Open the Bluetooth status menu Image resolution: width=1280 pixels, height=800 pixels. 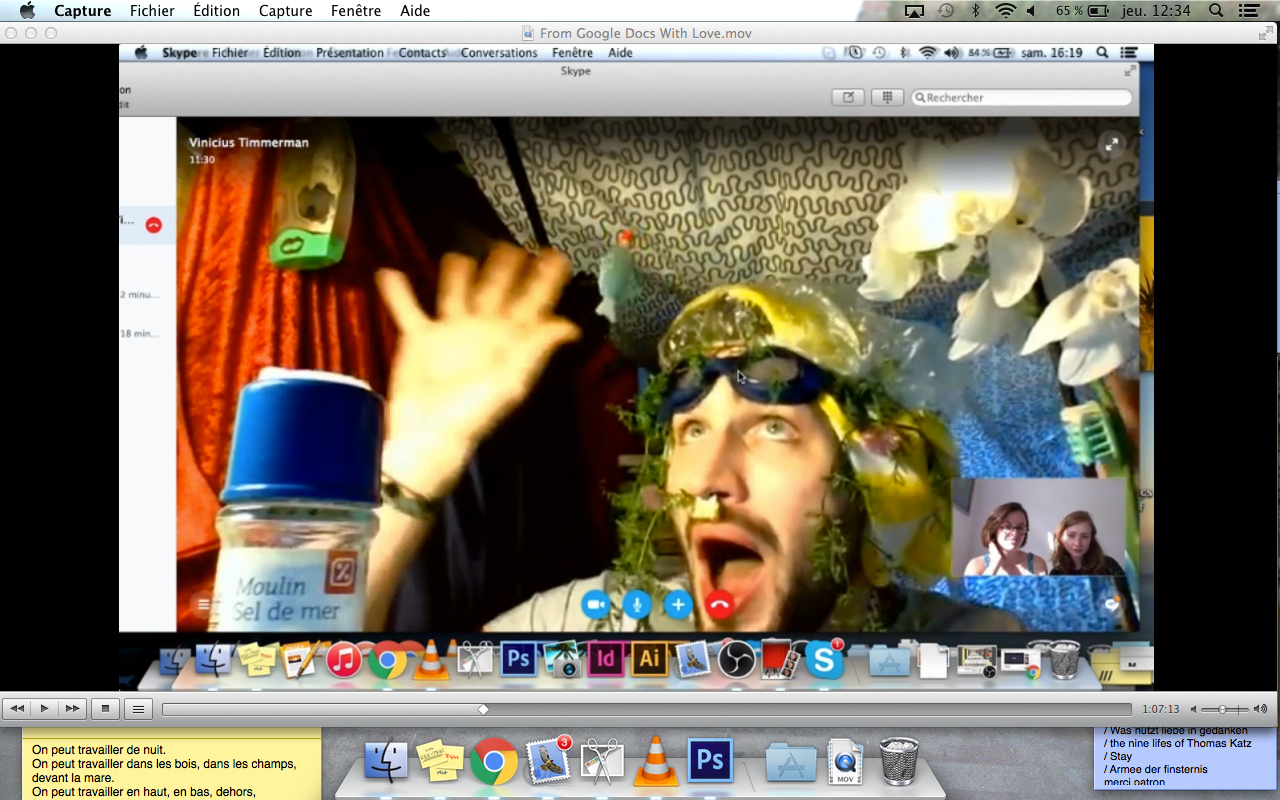(975, 11)
